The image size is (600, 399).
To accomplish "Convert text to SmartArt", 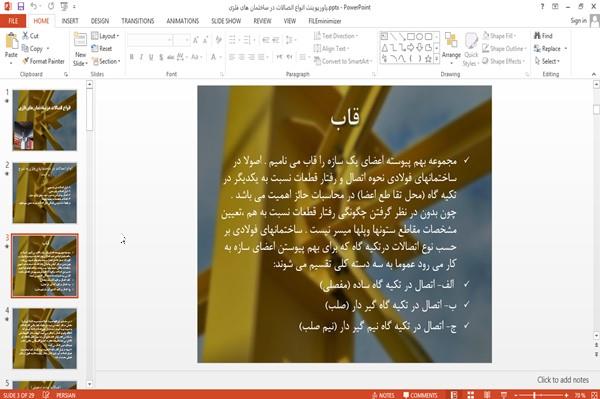I will click(x=343, y=61).
